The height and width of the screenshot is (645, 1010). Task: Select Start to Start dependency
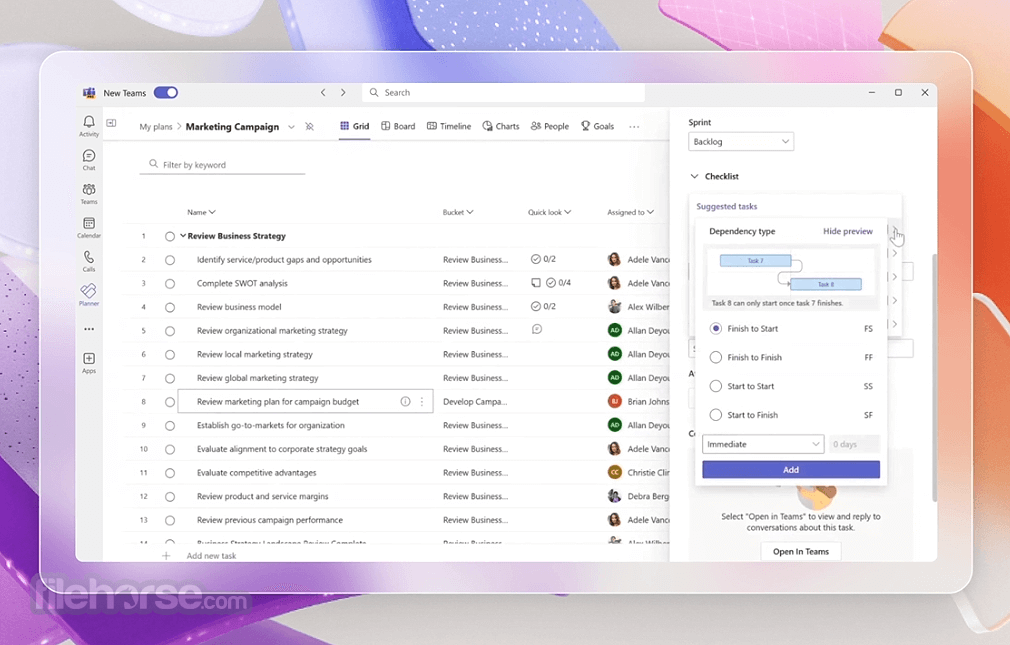point(716,386)
